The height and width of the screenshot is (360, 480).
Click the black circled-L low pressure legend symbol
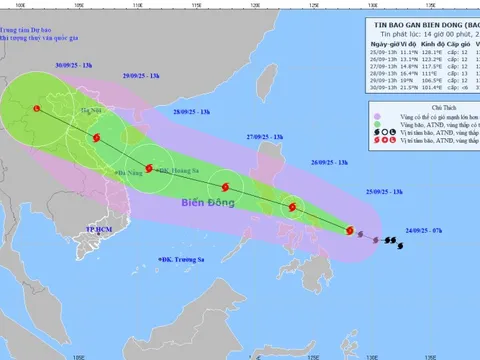(393, 132)
